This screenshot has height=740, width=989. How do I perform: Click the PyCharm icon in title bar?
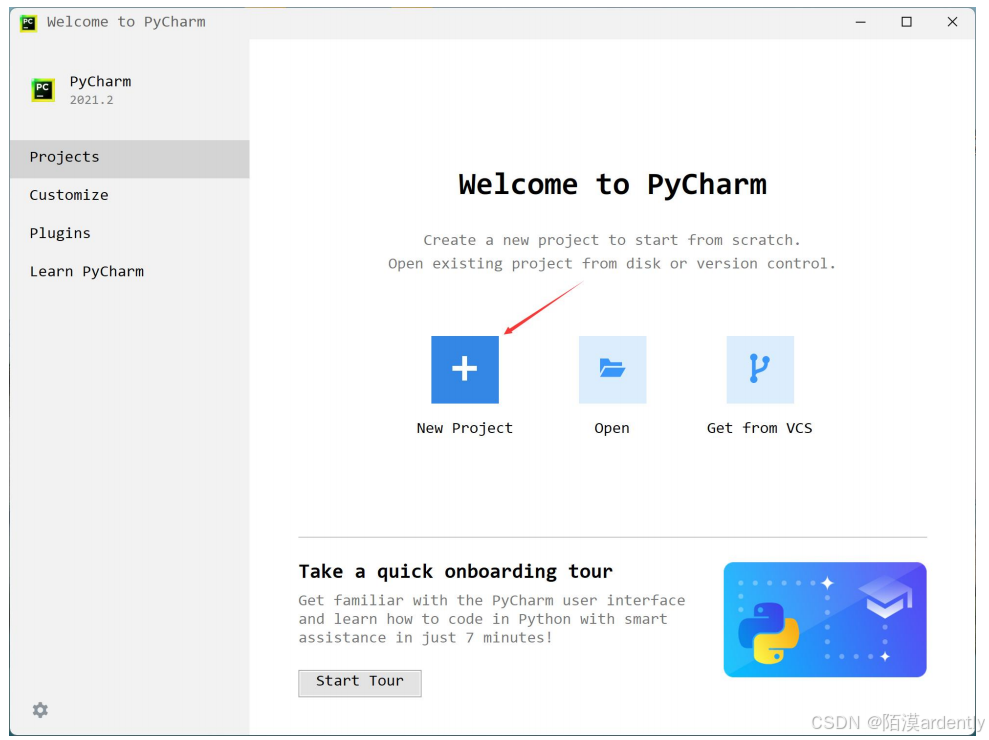[x=28, y=23]
